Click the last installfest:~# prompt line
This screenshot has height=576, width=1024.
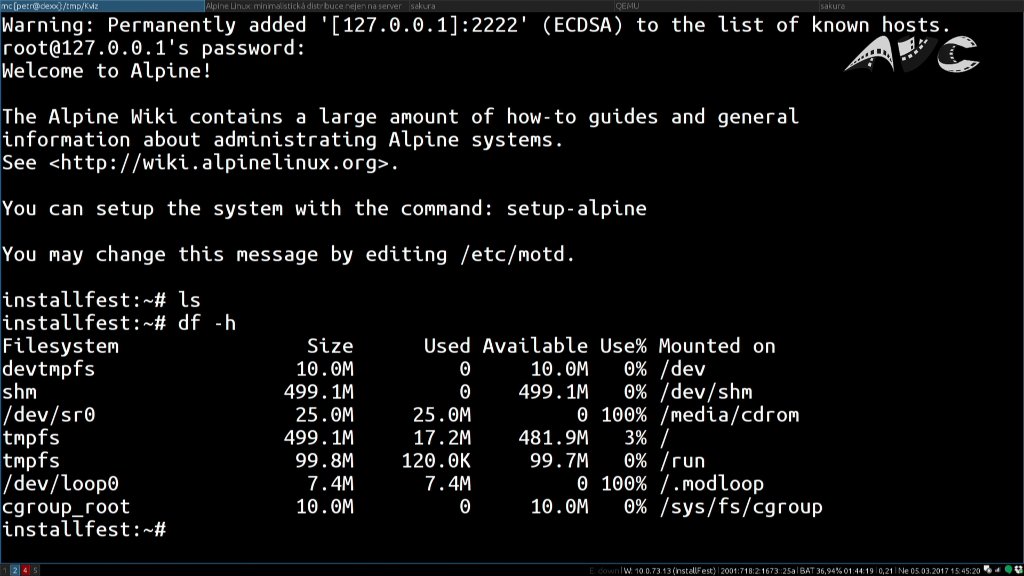tap(84, 530)
